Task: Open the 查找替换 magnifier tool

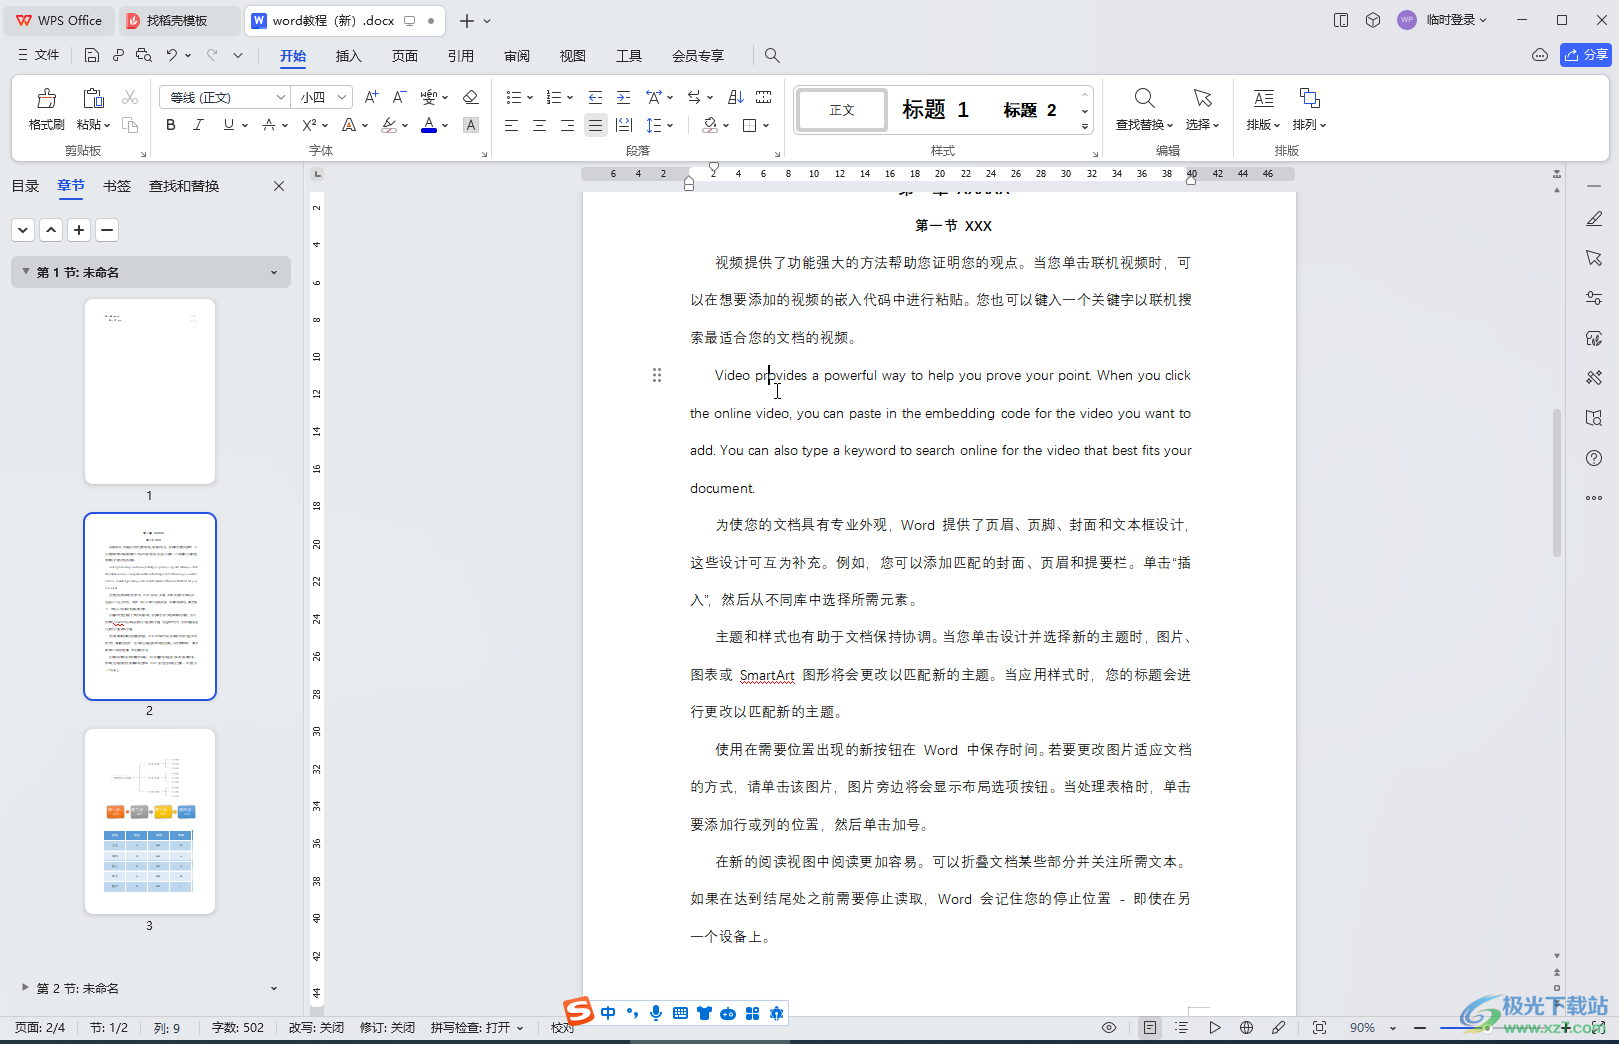Action: click(x=1144, y=109)
